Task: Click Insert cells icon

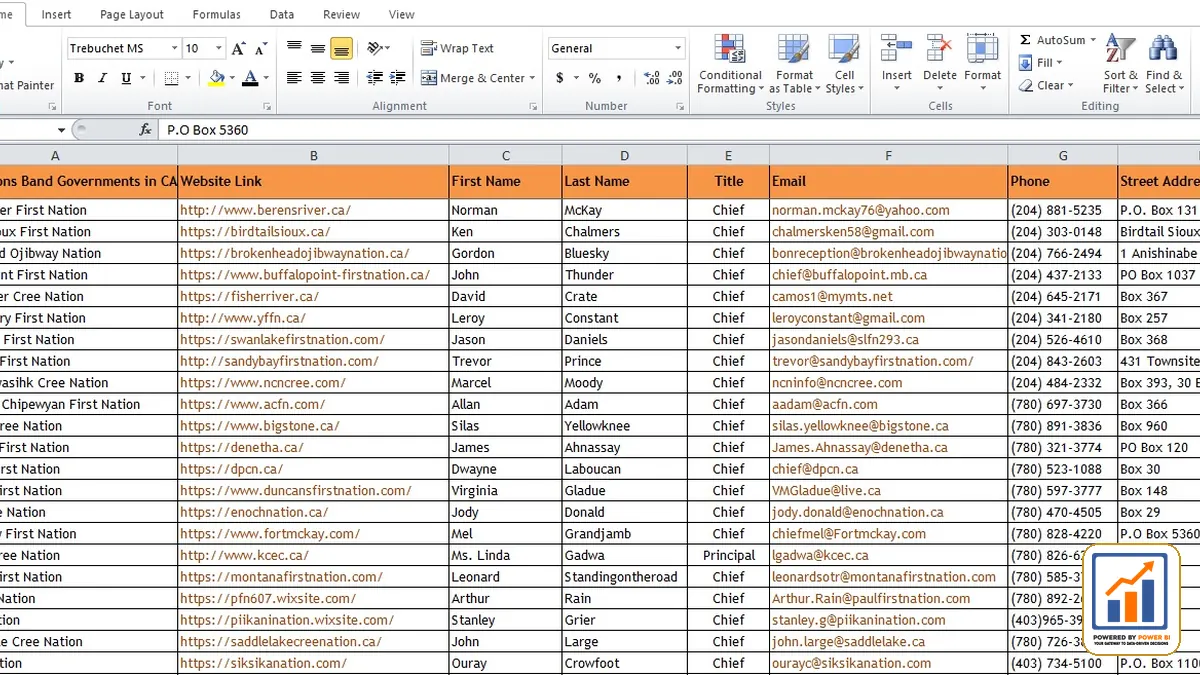Action: [896, 49]
